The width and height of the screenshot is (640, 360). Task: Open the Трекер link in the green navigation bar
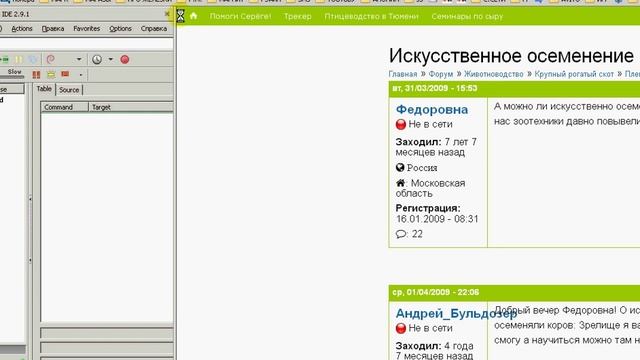298,16
